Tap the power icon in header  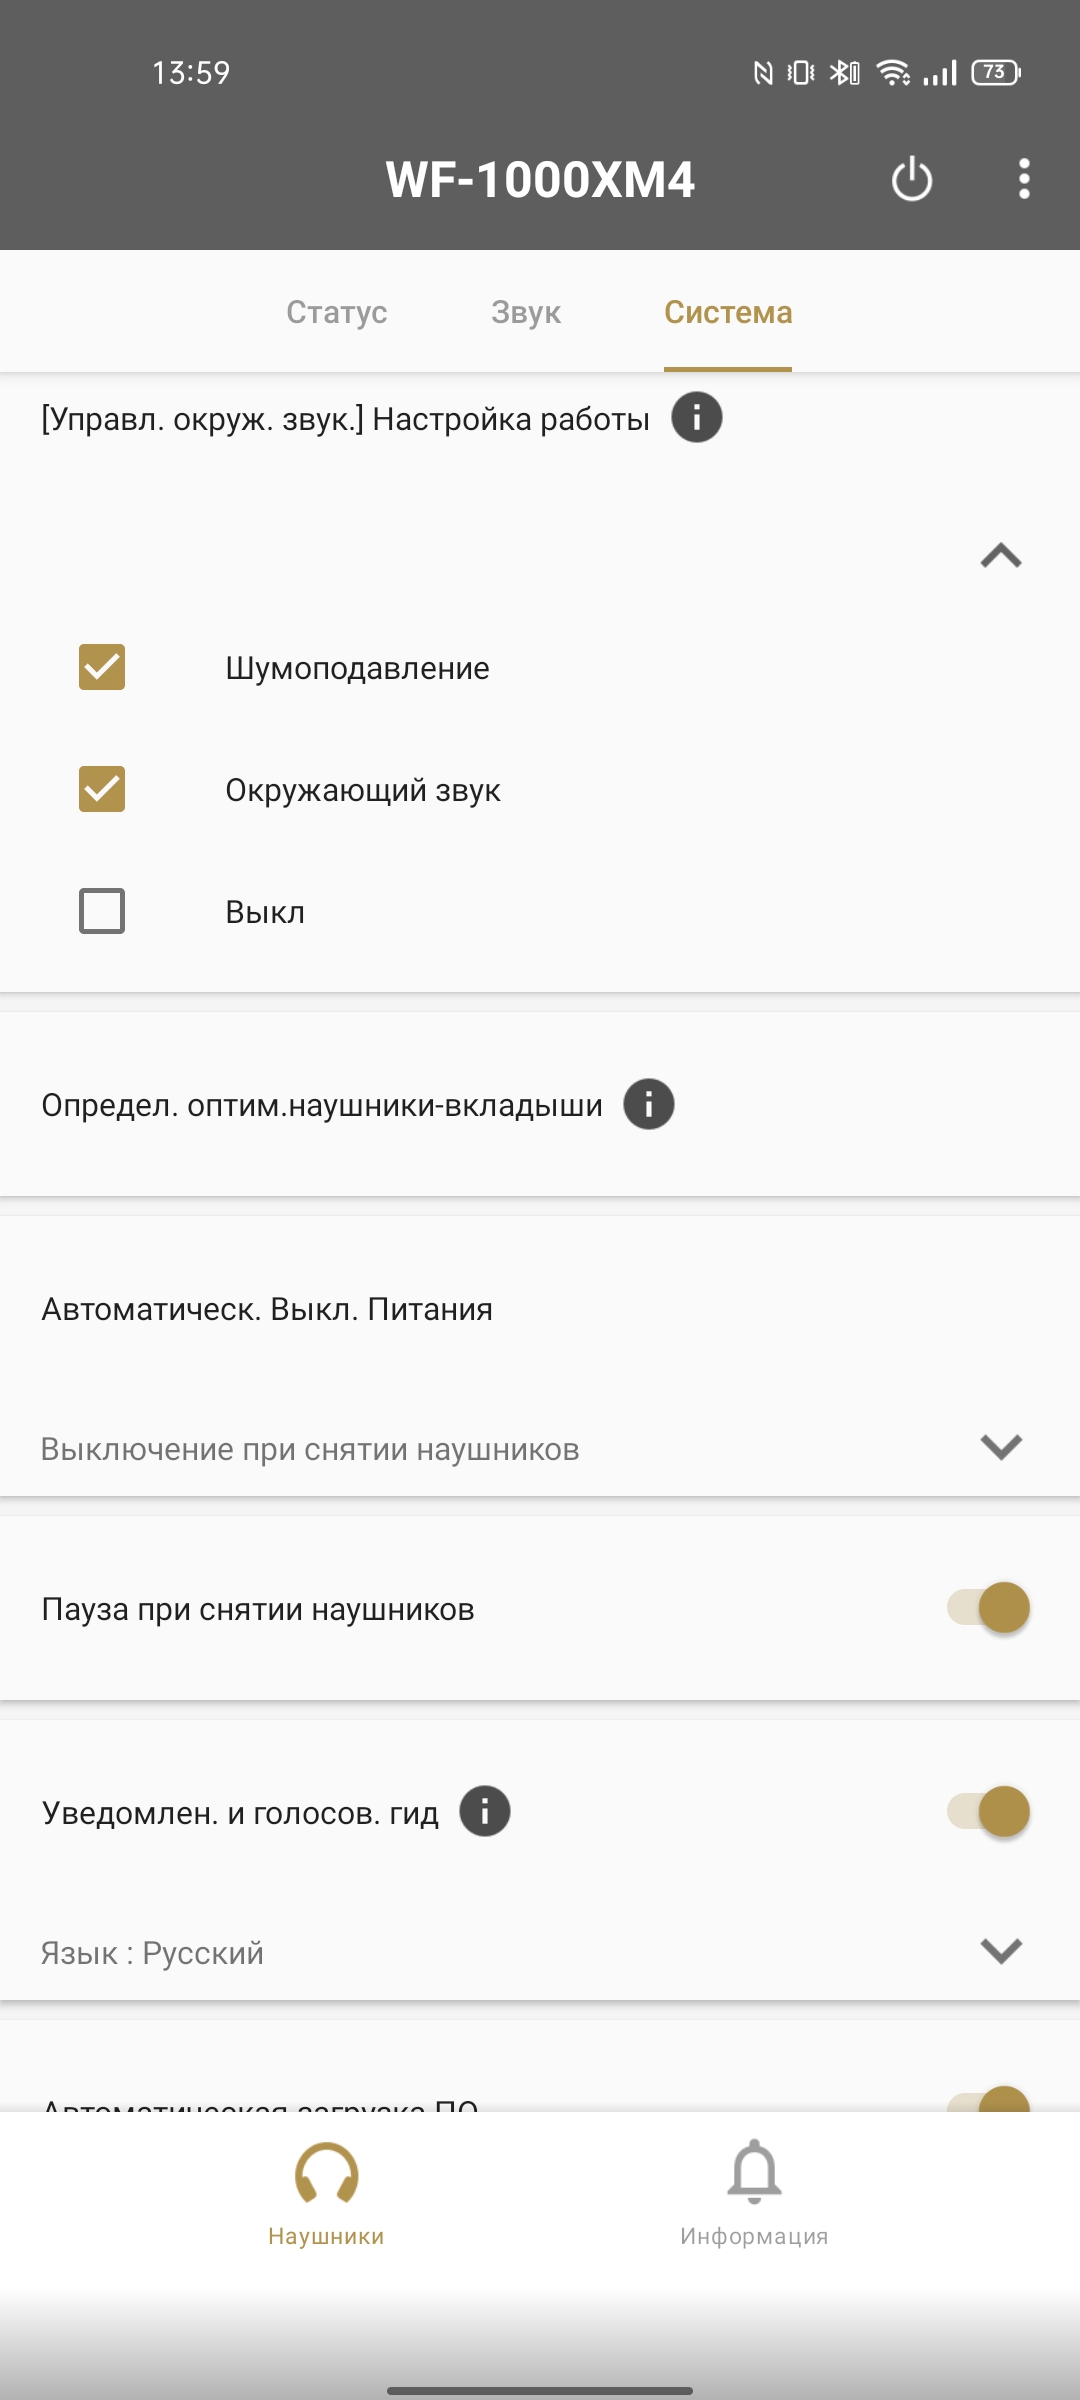tap(911, 179)
